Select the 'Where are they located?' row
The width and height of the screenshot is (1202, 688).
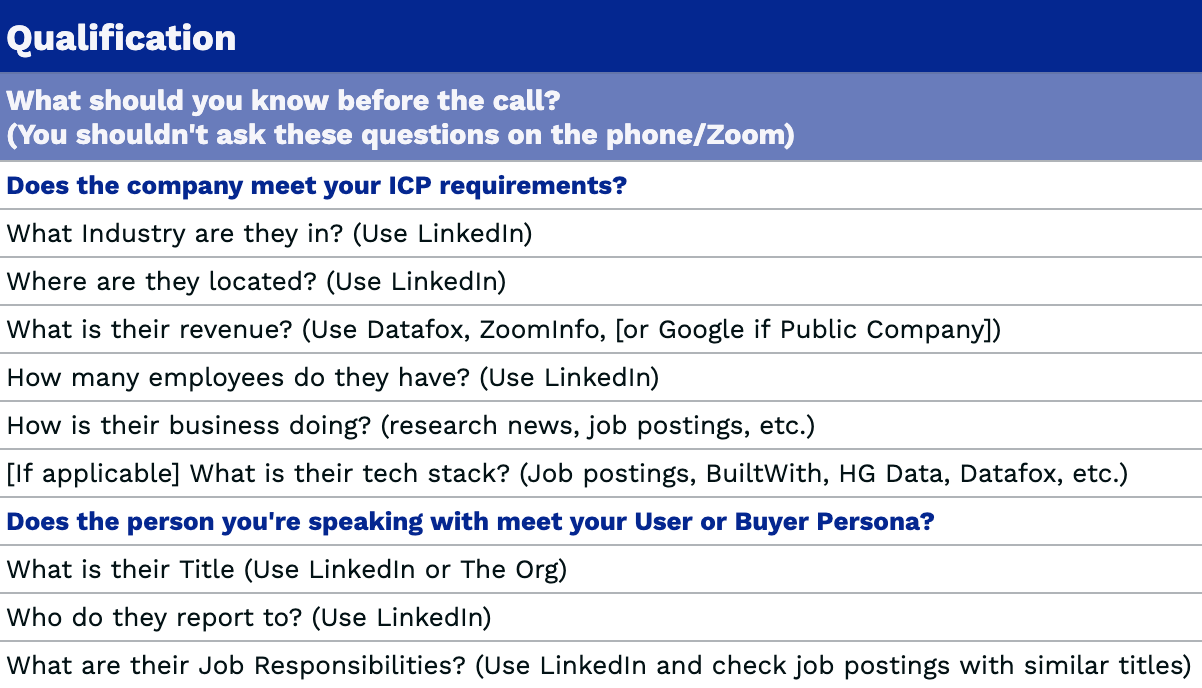[601, 282]
